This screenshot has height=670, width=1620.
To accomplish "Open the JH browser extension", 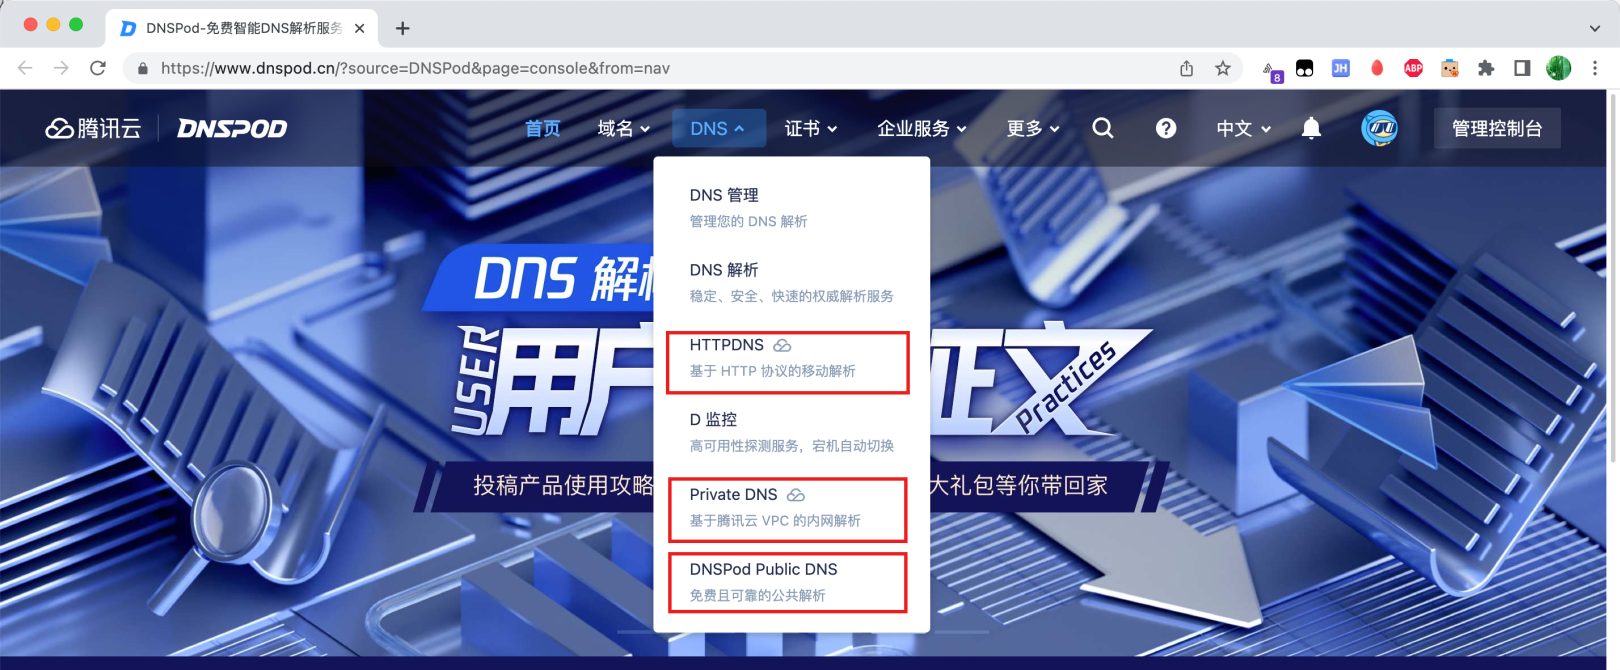I will (x=1340, y=68).
